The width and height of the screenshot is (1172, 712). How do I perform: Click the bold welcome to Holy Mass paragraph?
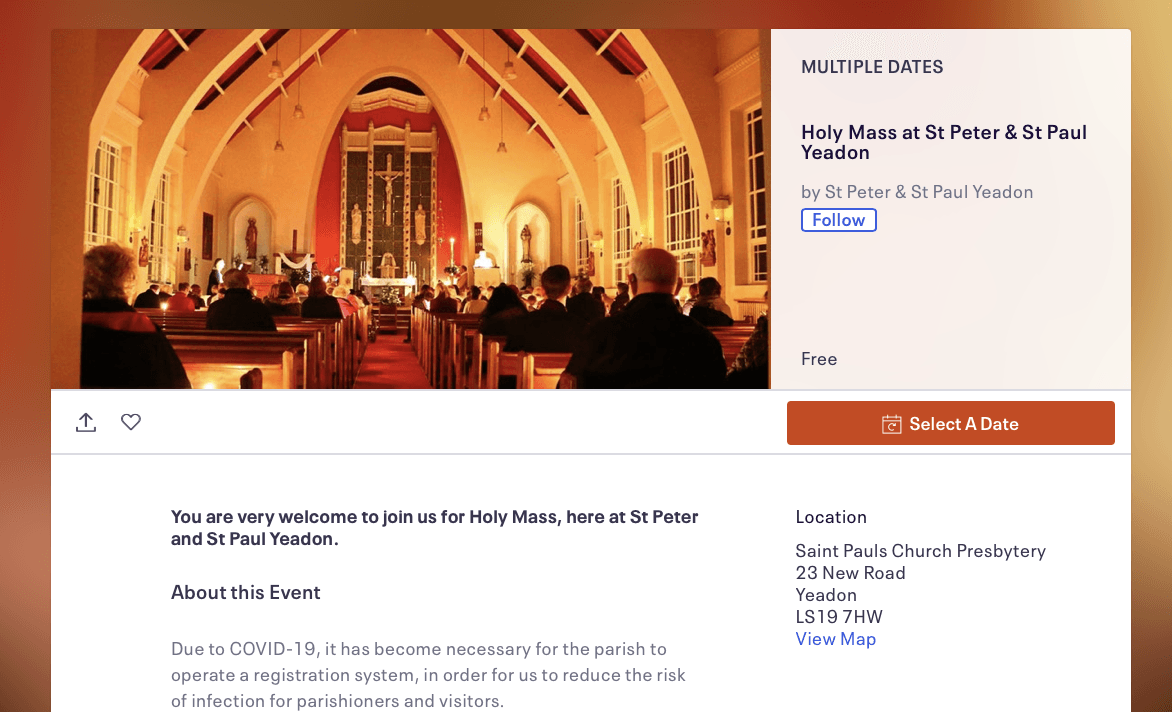click(435, 527)
